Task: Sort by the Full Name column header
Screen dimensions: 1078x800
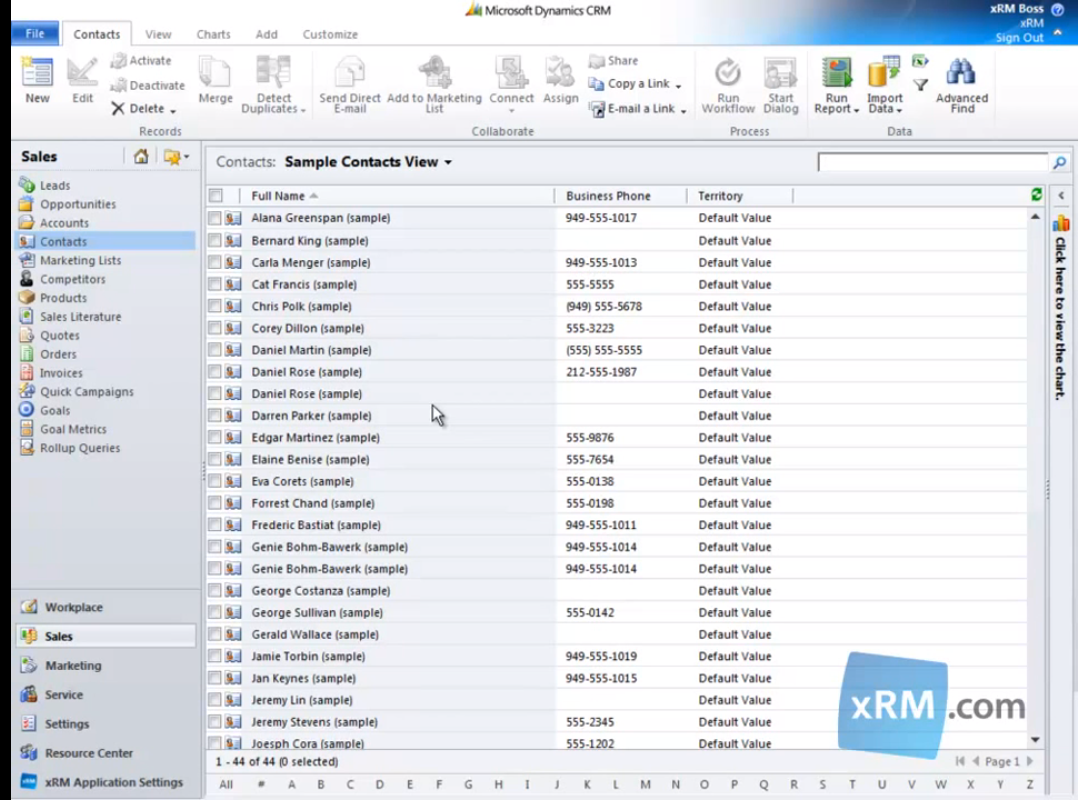Action: (278, 196)
